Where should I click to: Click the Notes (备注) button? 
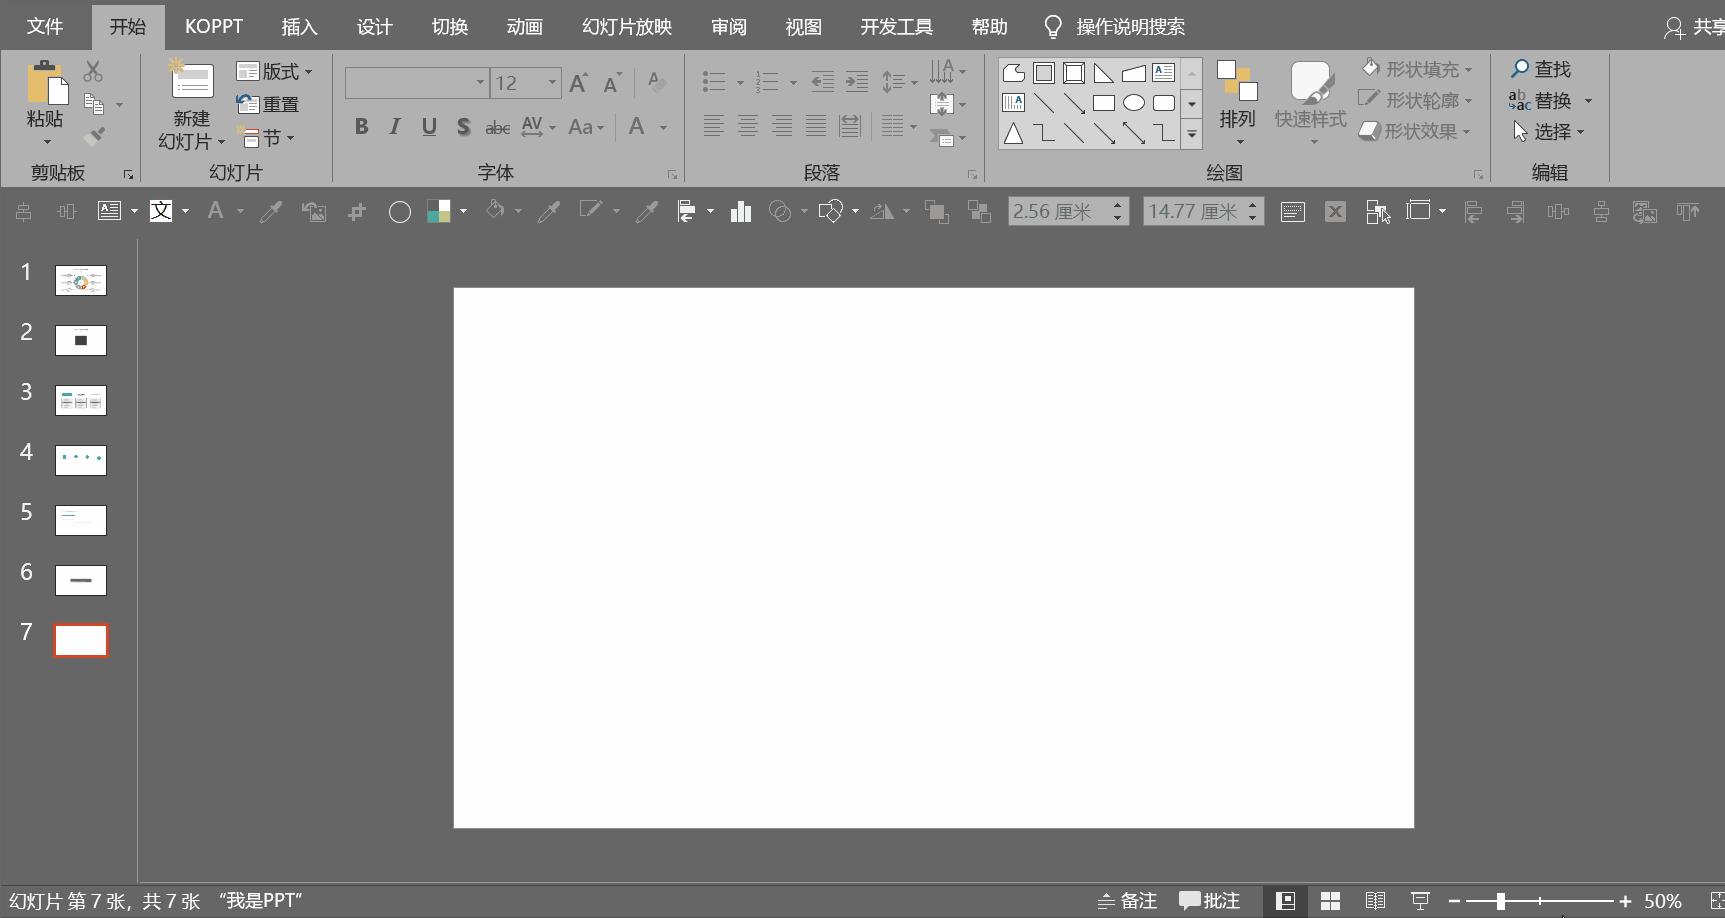pos(1128,901)
